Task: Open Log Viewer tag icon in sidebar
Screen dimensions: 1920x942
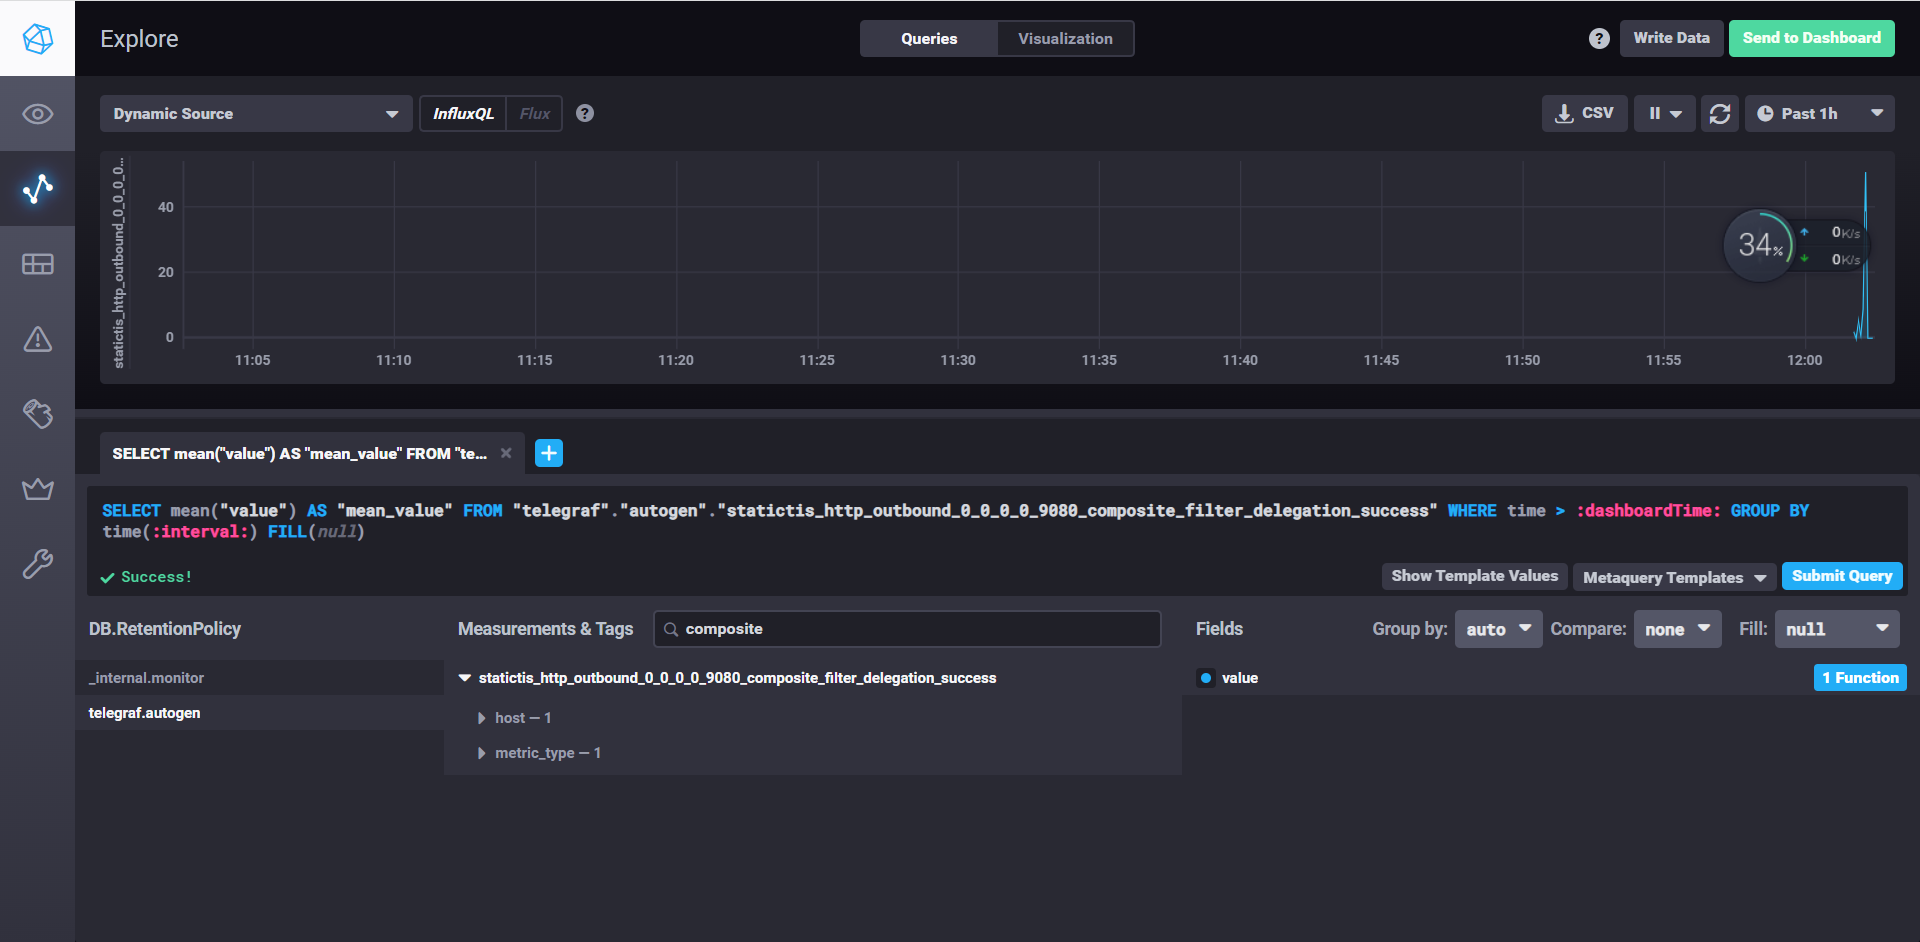Action: [x=37, y=414]
